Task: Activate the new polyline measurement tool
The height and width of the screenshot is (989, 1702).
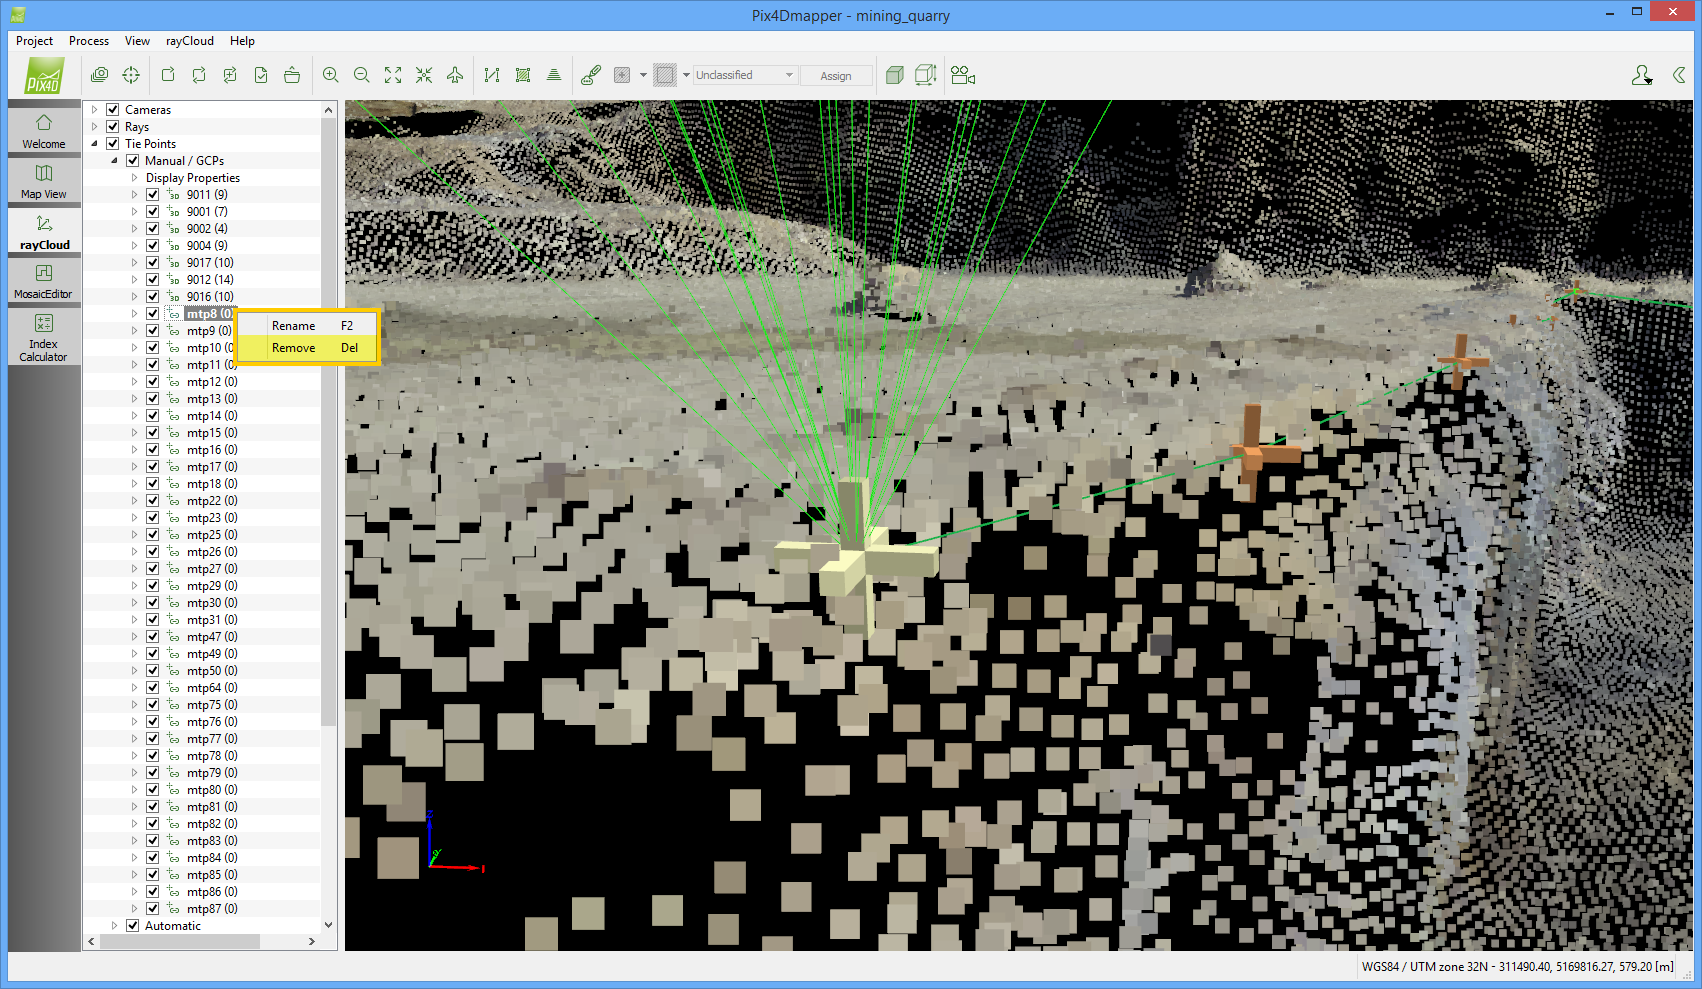Action: coord(491,75)
